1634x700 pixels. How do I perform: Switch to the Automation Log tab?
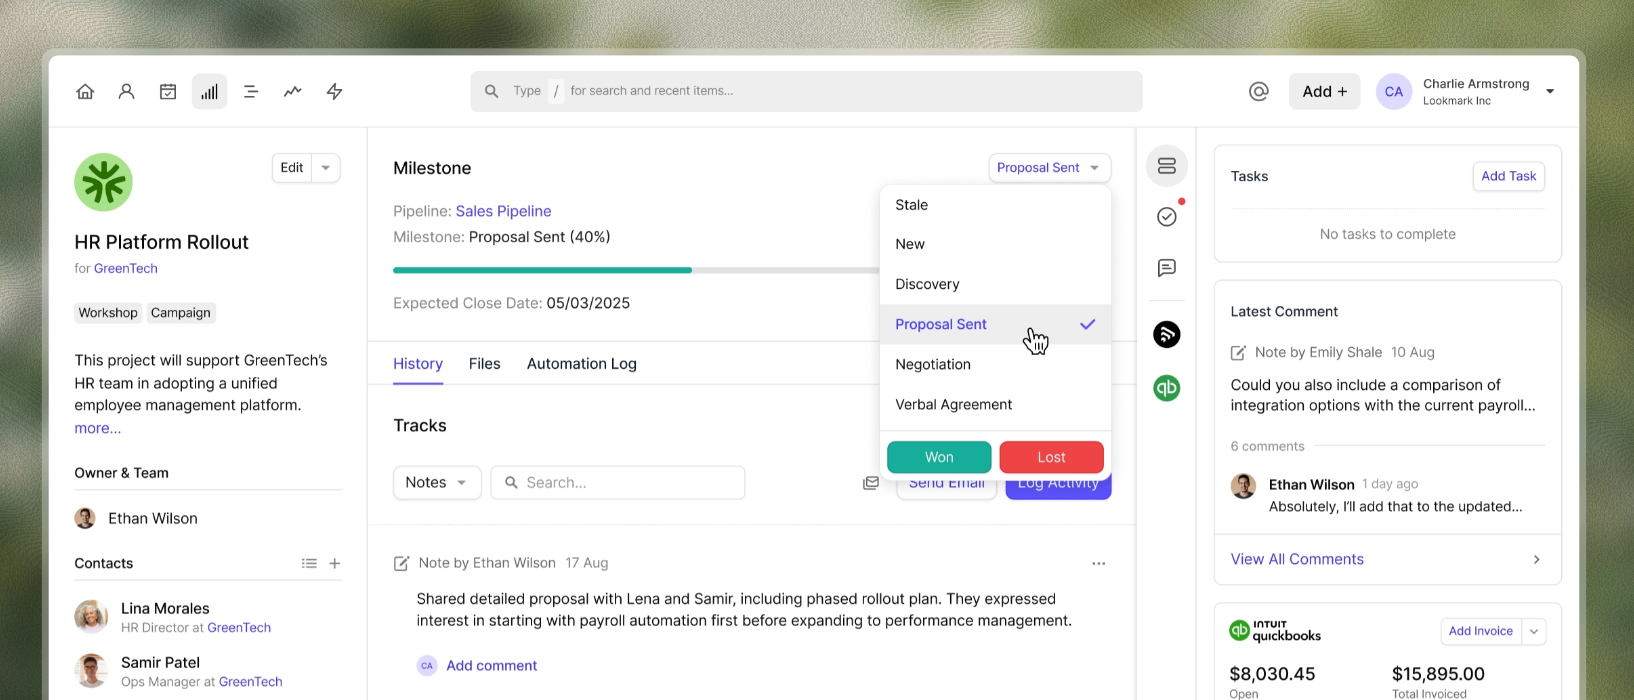click(582, 364)
